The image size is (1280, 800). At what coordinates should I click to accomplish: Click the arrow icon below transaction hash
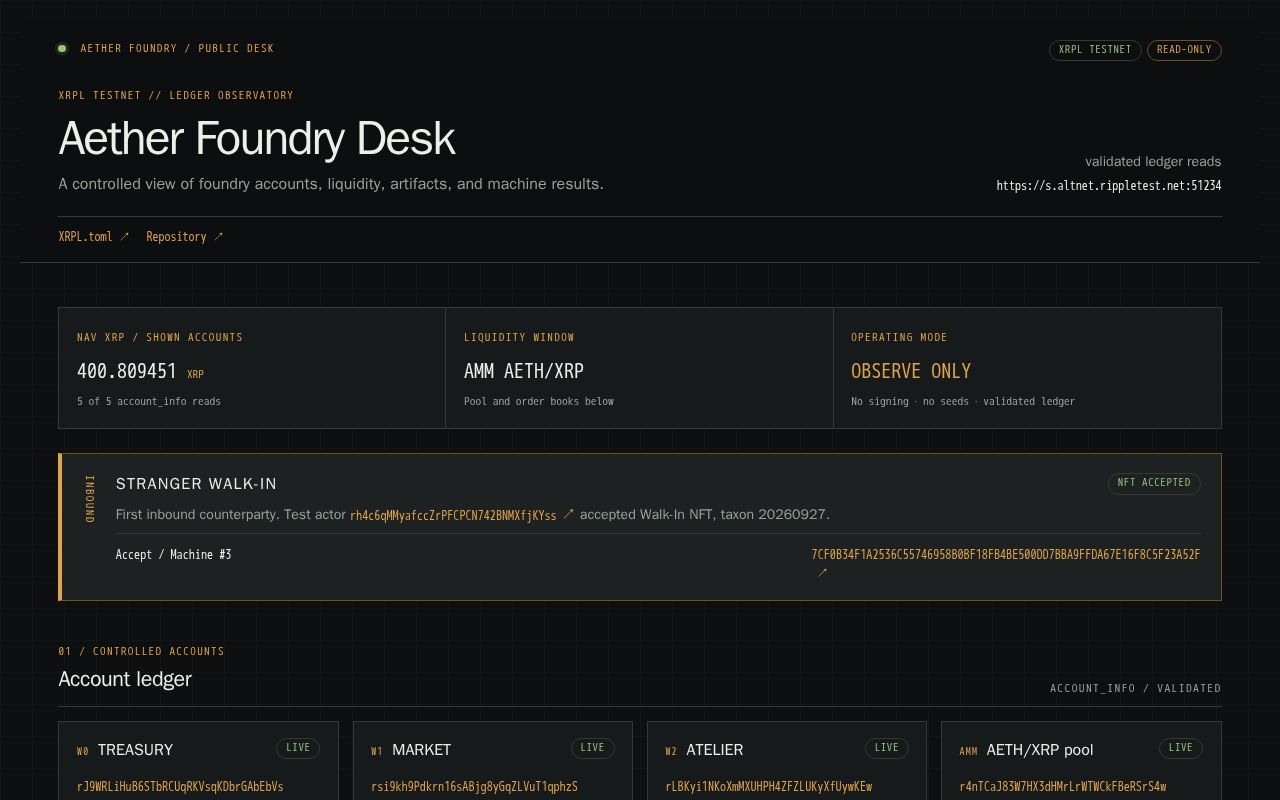click(x=822, y=573)
